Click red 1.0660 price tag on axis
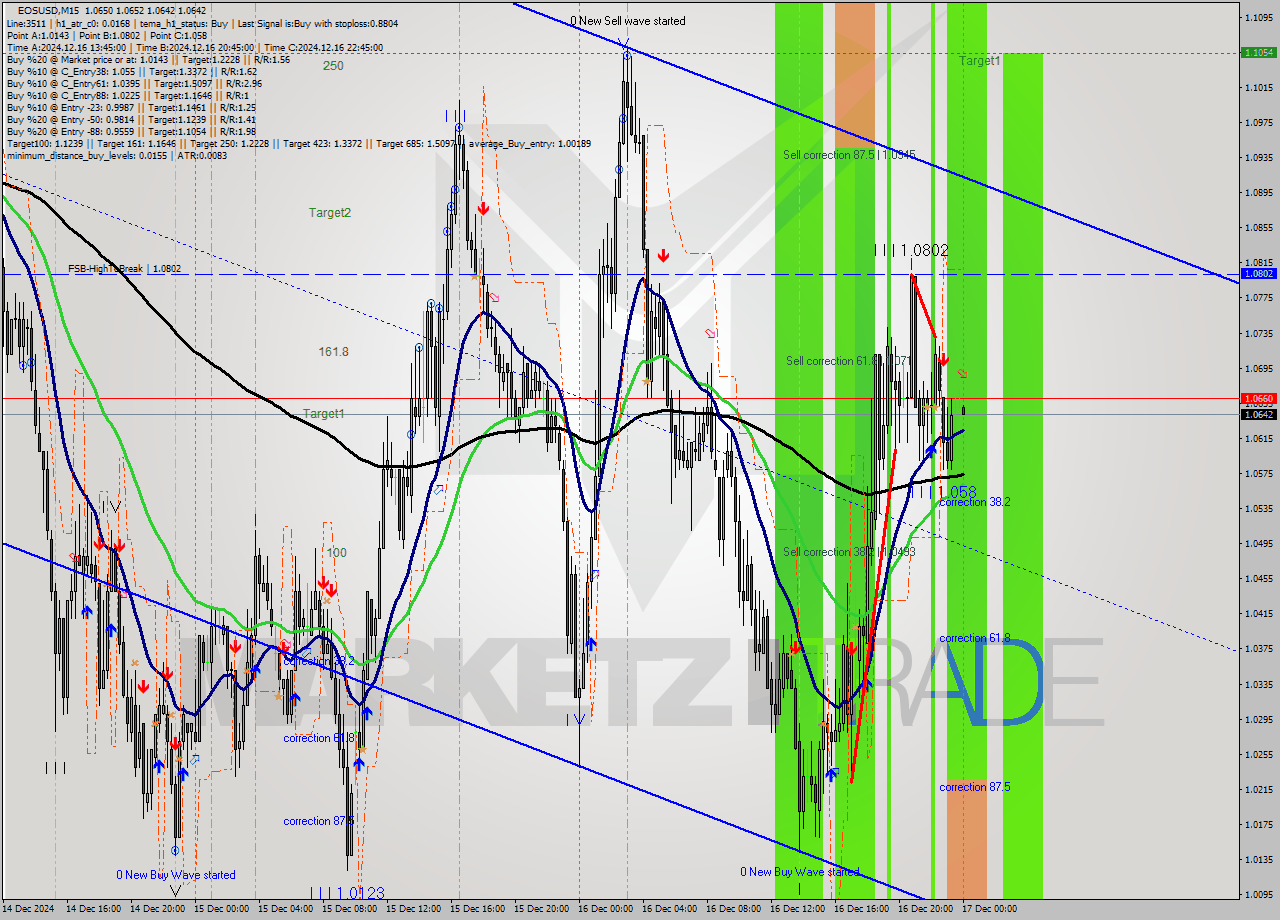Image resolution: width=1280 pixels, height=920 pixels. click(1257, 398)
